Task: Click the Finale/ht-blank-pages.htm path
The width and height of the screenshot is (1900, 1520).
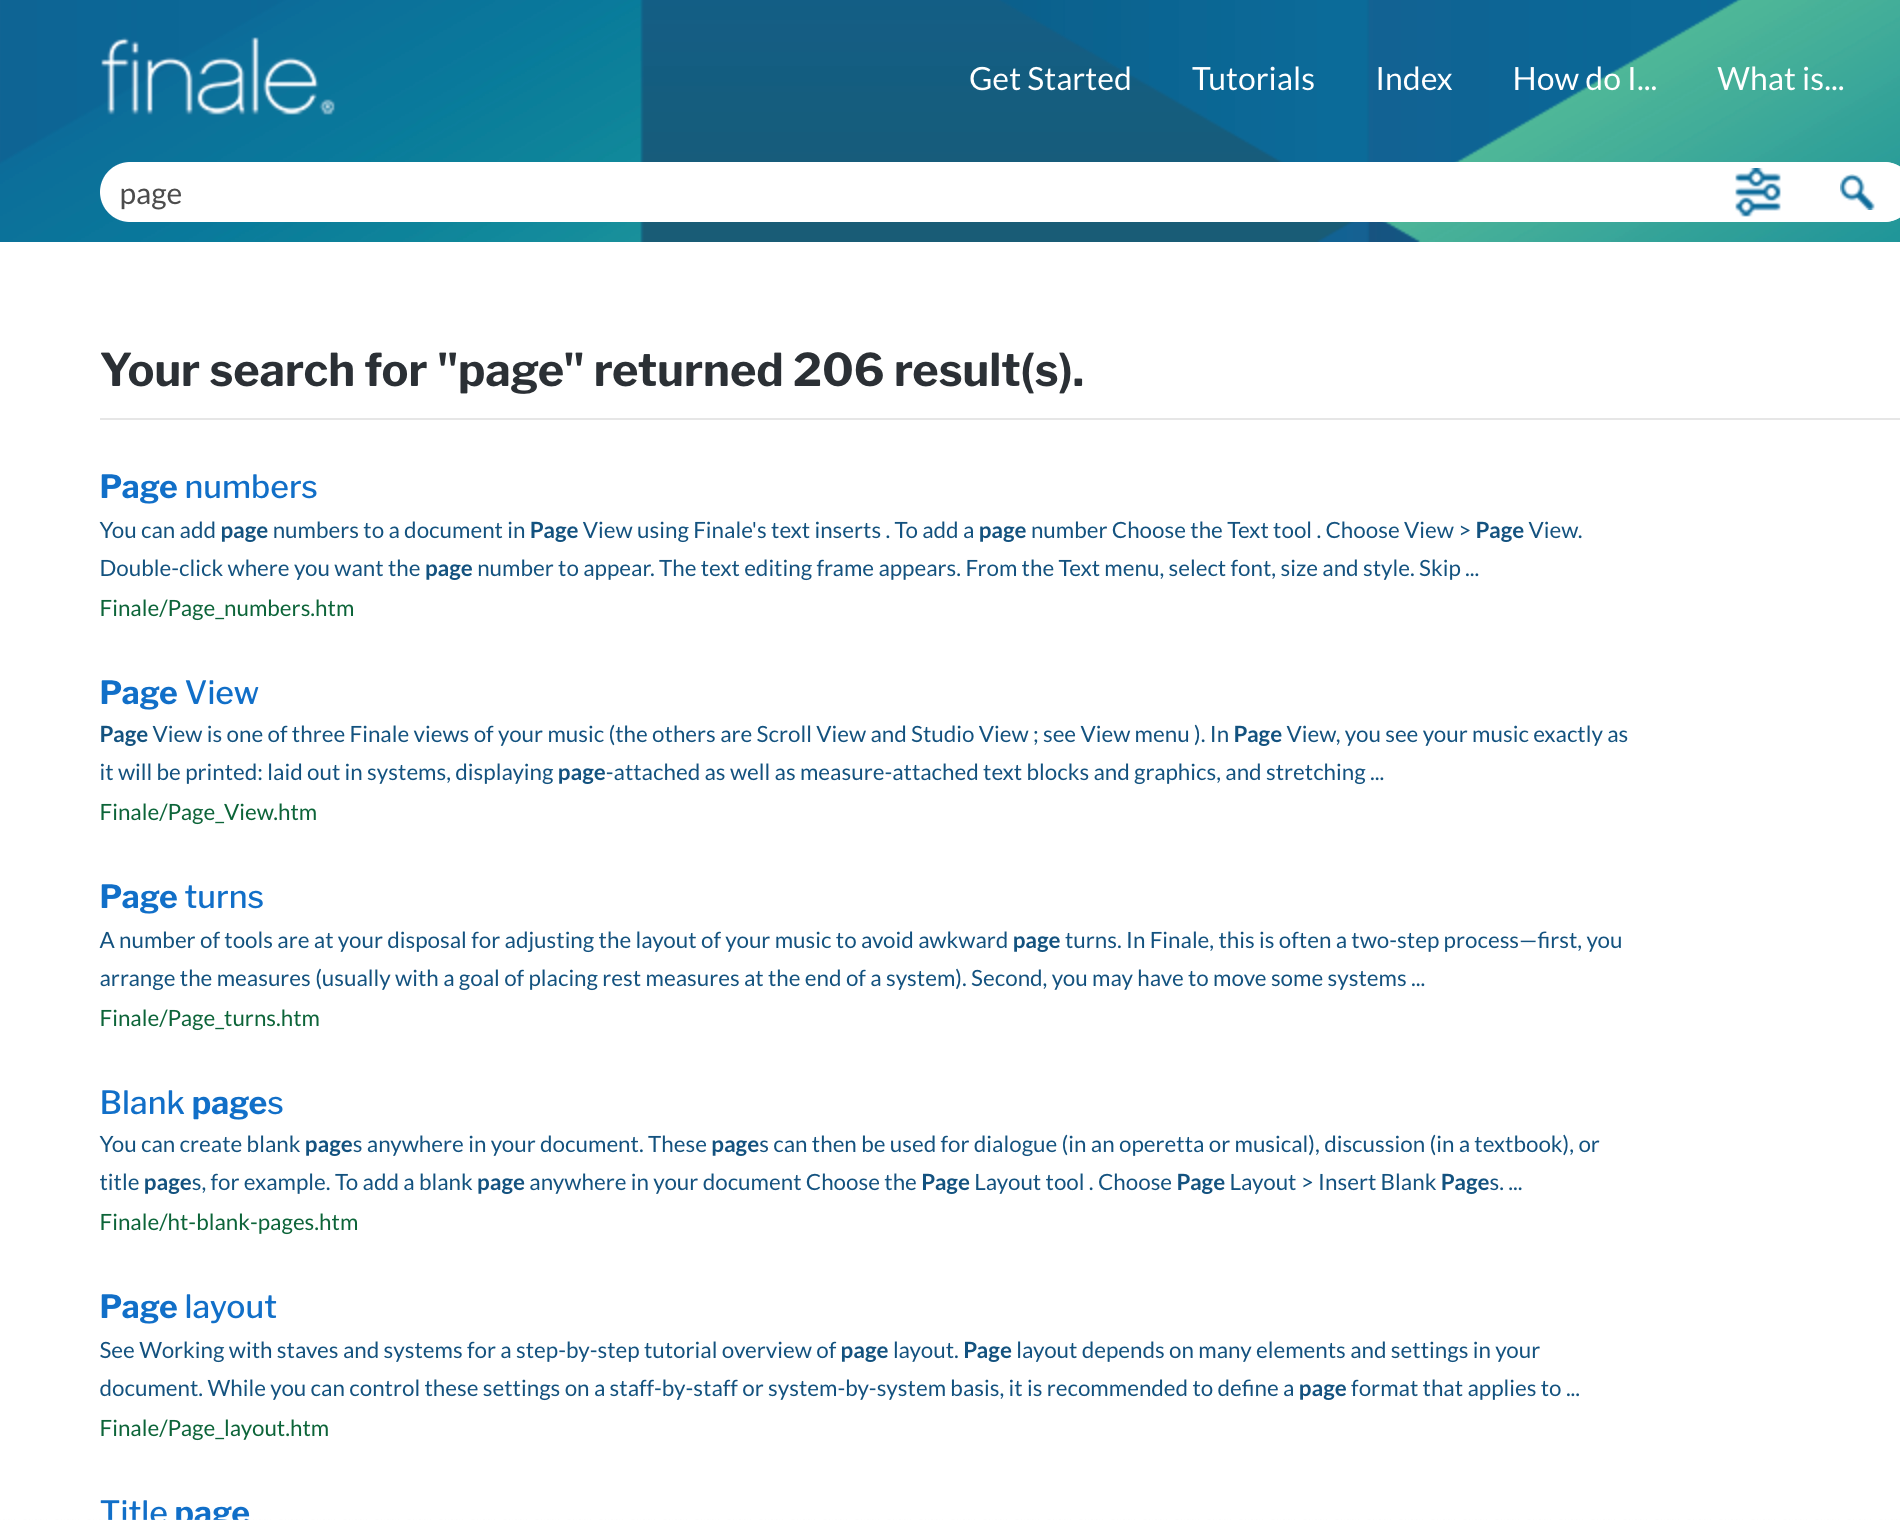Action: coord(229,1222)
